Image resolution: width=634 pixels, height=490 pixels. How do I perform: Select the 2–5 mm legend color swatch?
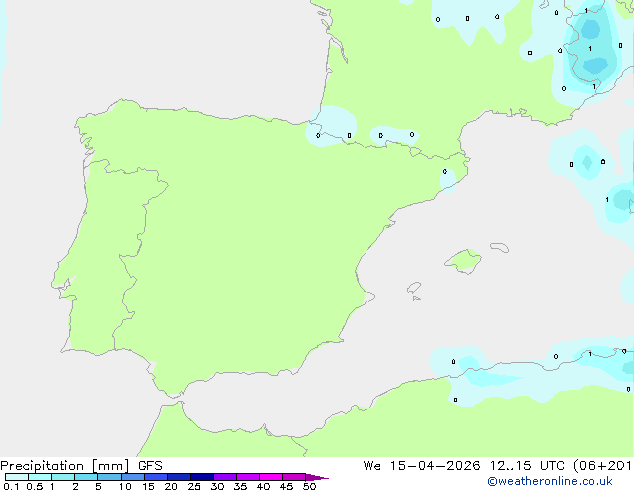(86, 477)
